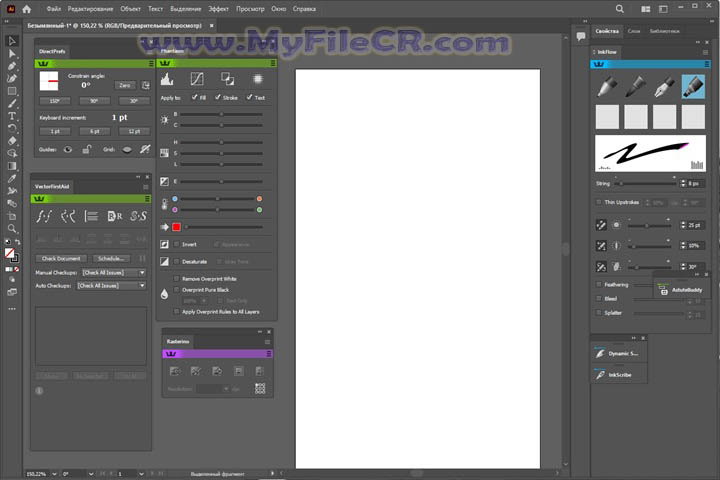Open the Manual Checkups dropdown
The height and width of the screenshot is (480, 720).
(x=113, y=273)
